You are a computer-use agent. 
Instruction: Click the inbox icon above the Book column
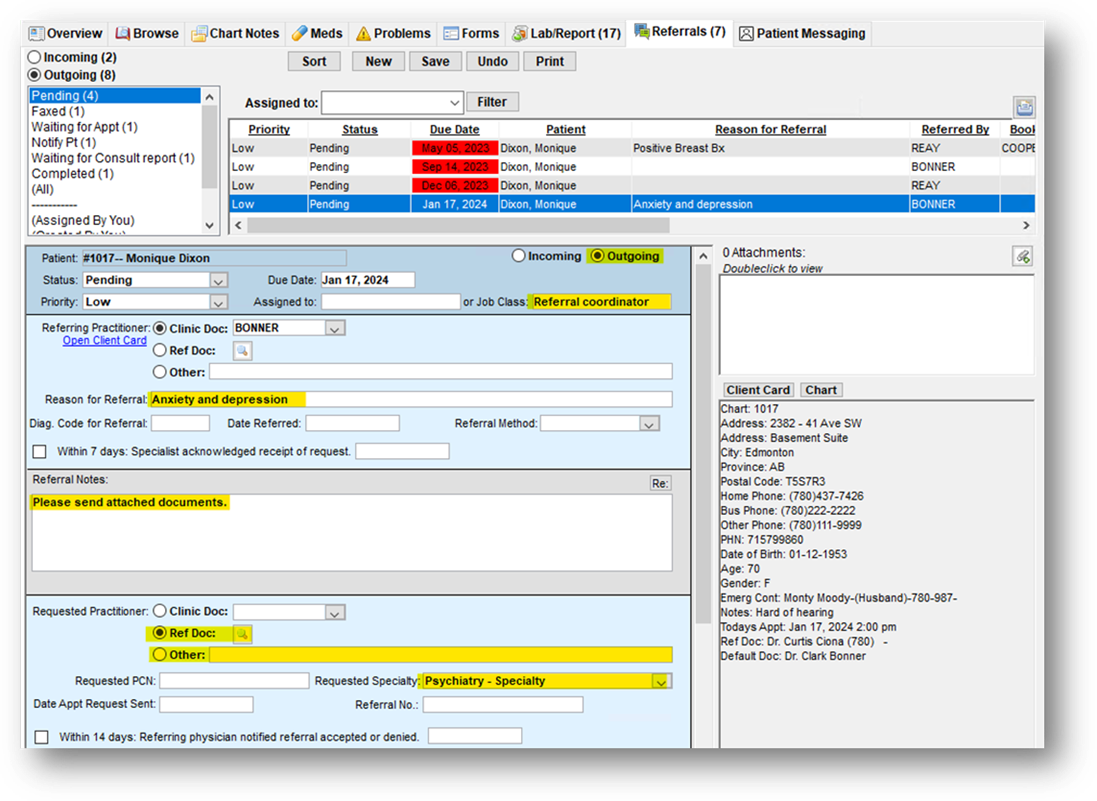coord(1023,105)
